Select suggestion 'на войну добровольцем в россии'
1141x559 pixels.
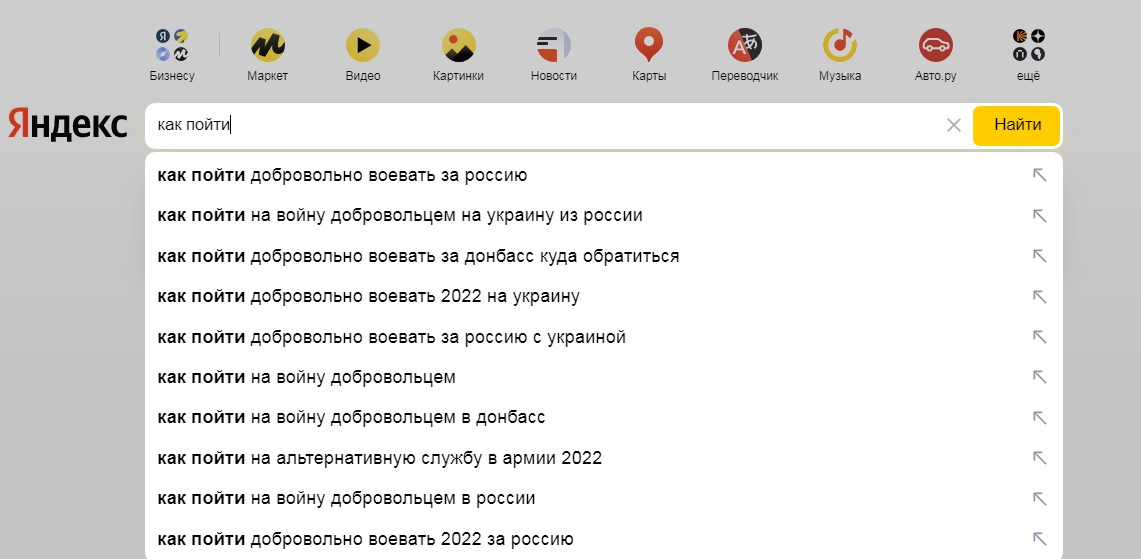[603, 499]
